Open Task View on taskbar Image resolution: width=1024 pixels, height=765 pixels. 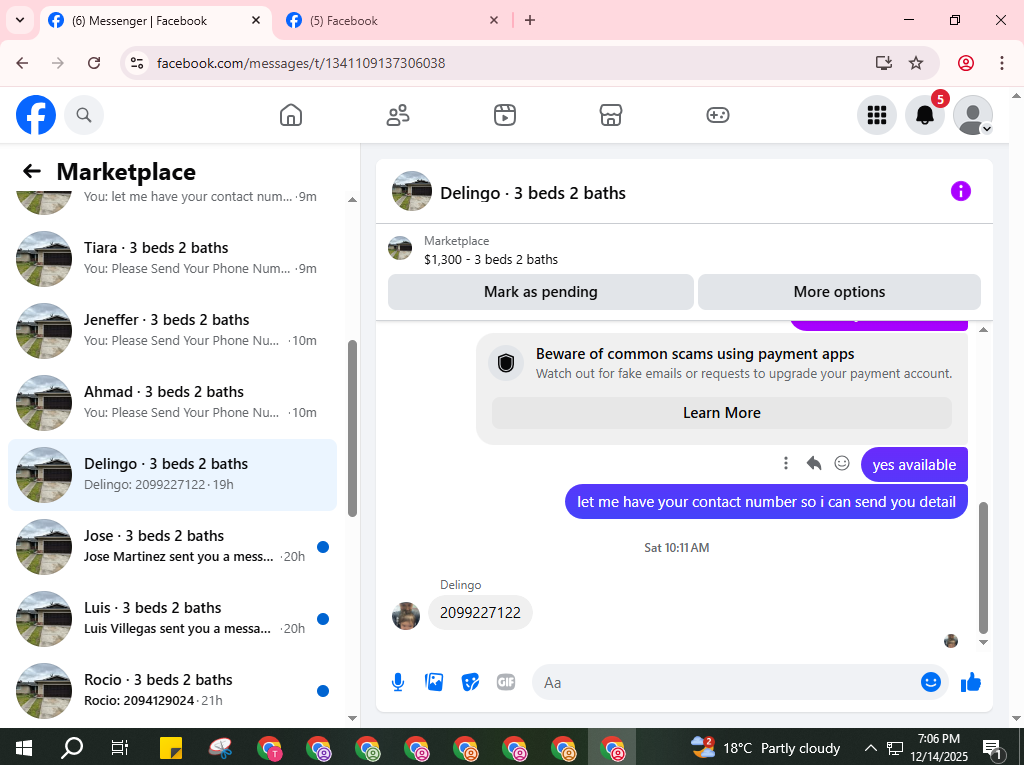click(120, 747)
